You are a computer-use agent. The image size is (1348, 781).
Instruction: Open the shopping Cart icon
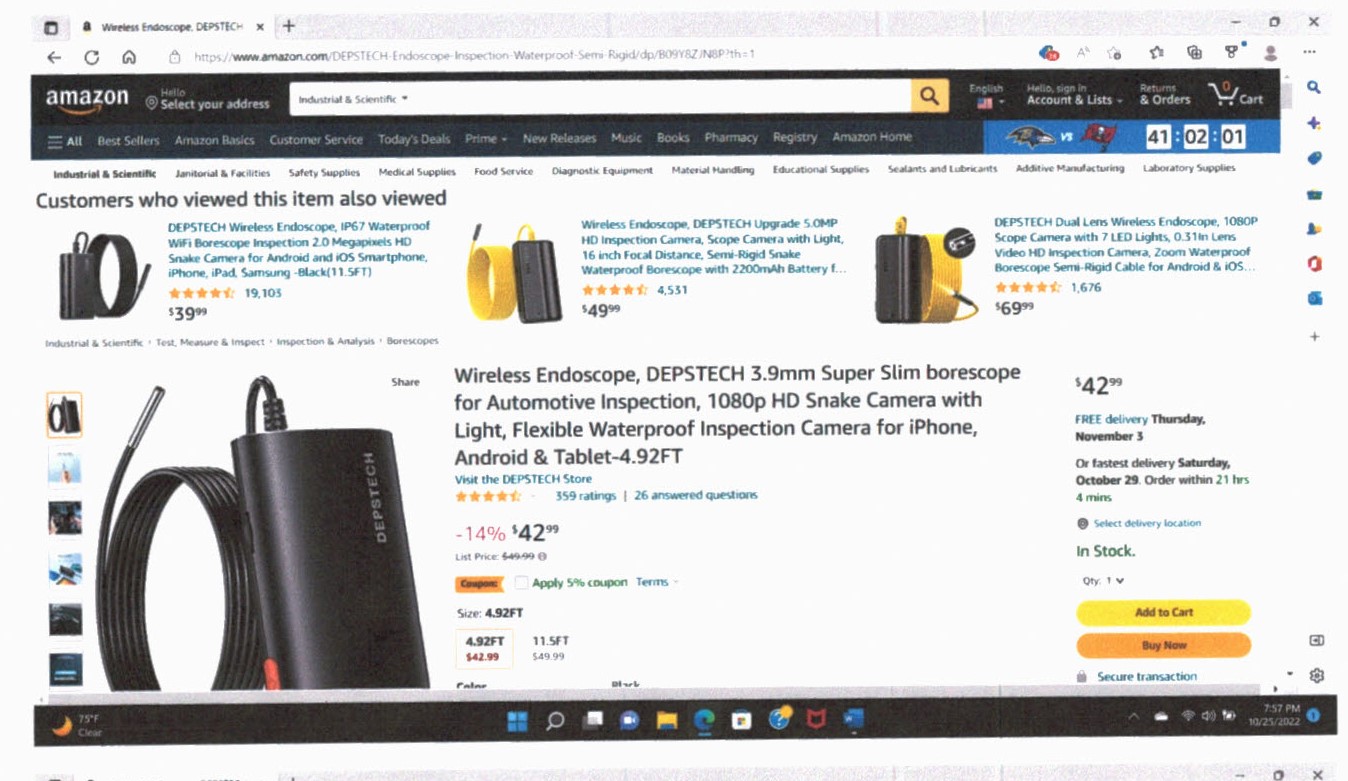[x=1237, y=96]
